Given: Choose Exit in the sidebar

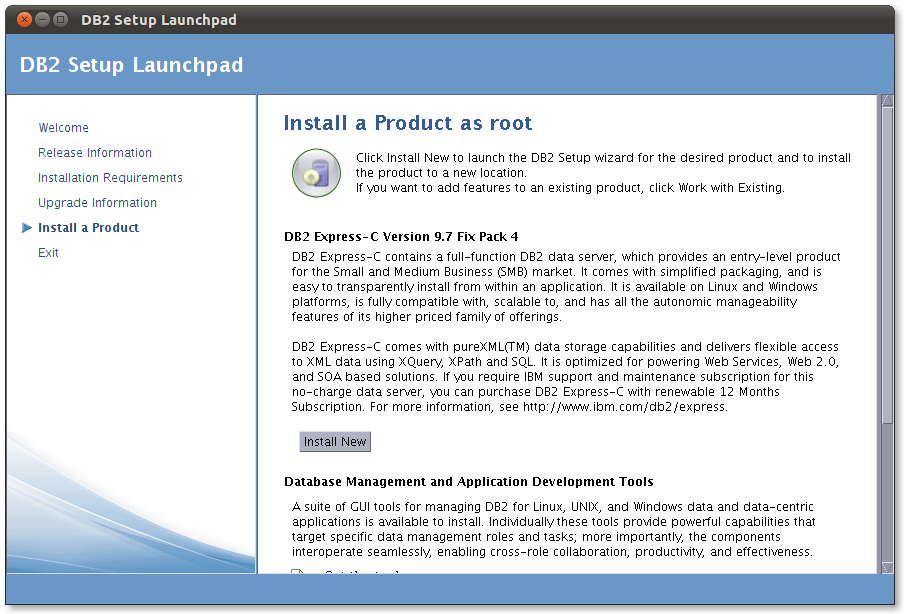Looking at the screenshot, I should (48, 253).
